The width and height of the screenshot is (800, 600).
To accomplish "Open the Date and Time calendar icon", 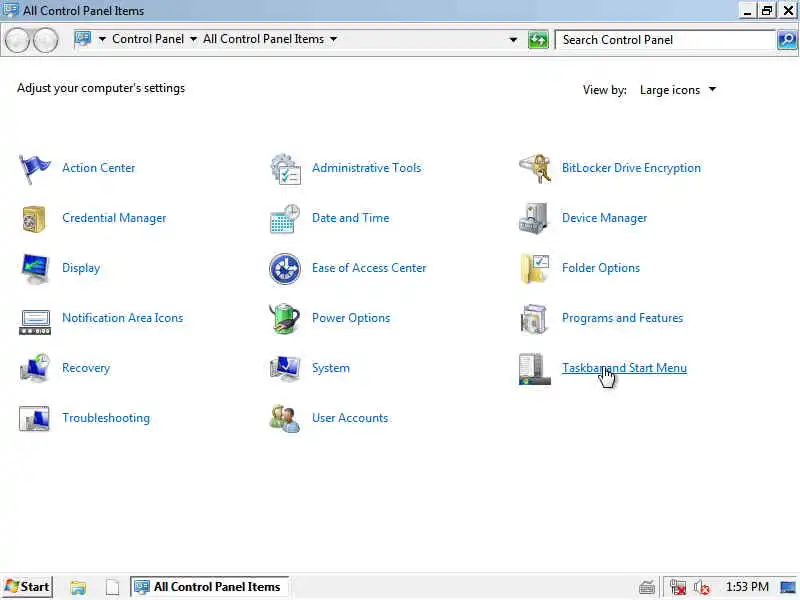I will (285, 218).
